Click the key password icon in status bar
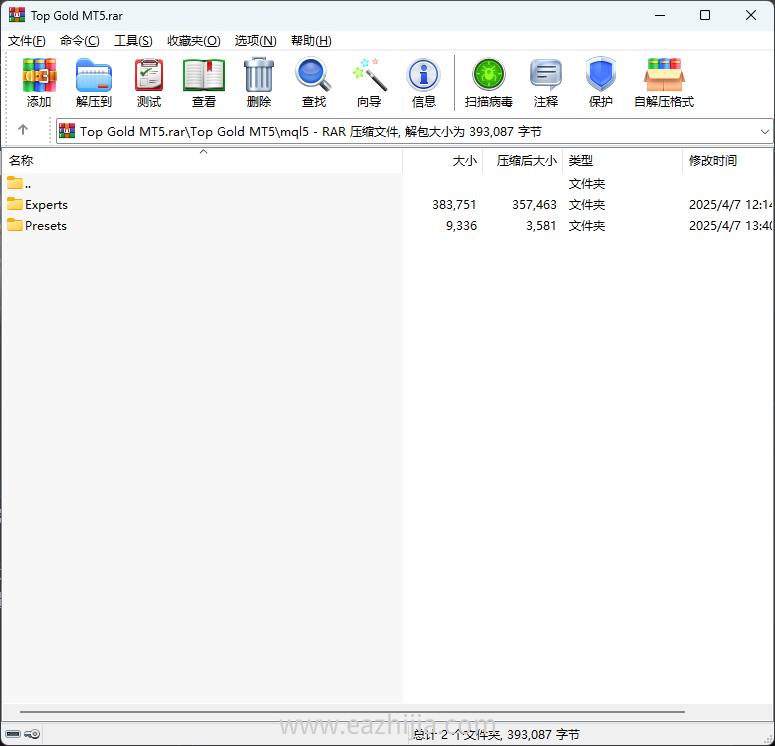This screenshot has height=746, width=775. click(x=32, y=734)
